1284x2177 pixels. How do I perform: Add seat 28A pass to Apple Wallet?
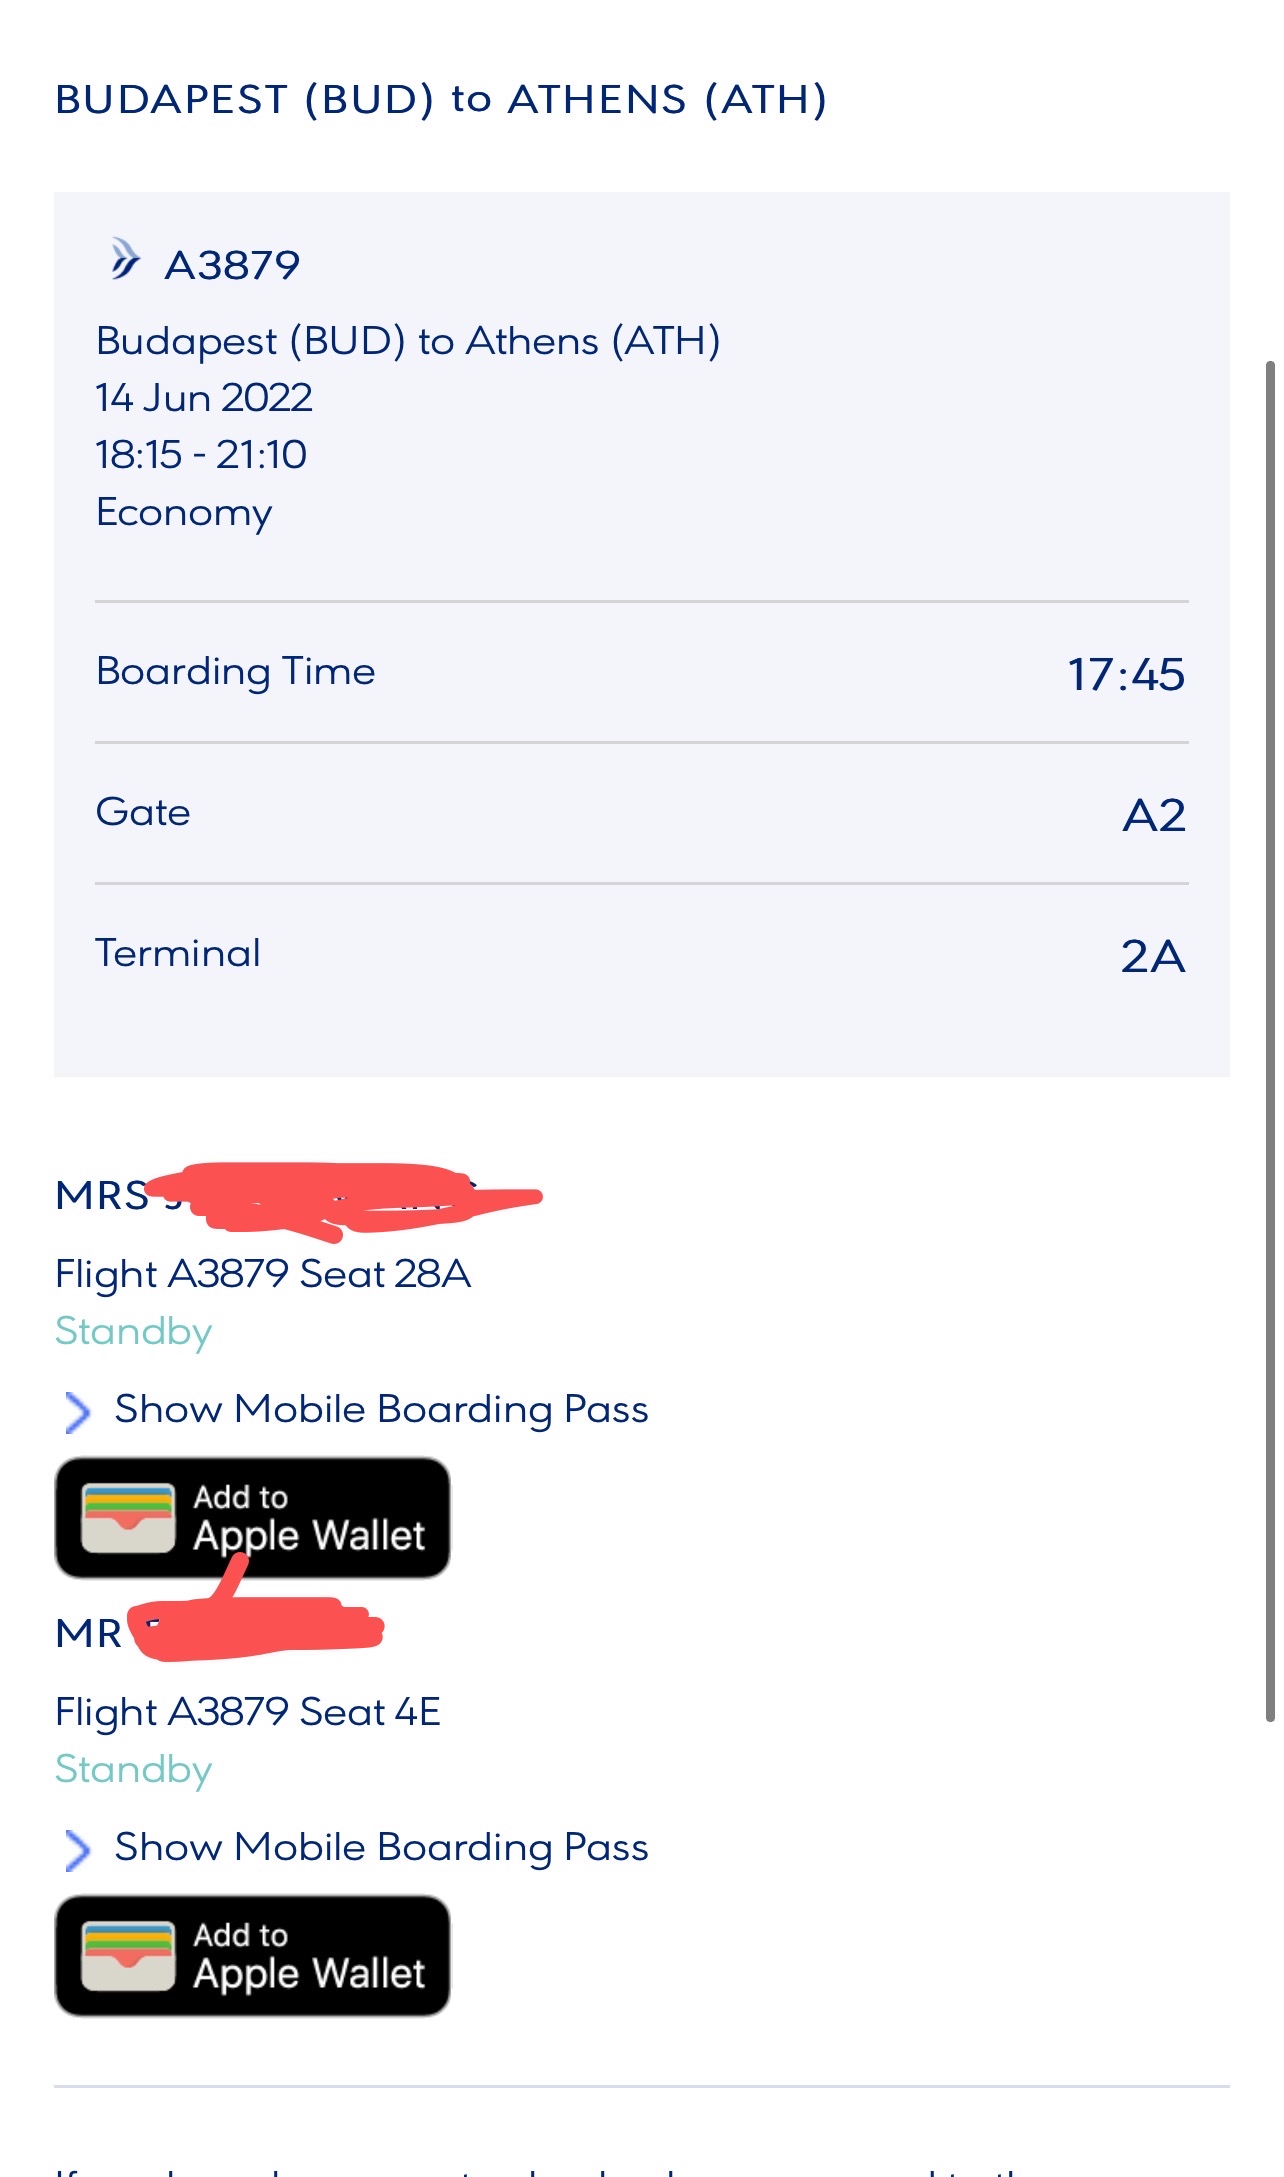[252, 1518]
